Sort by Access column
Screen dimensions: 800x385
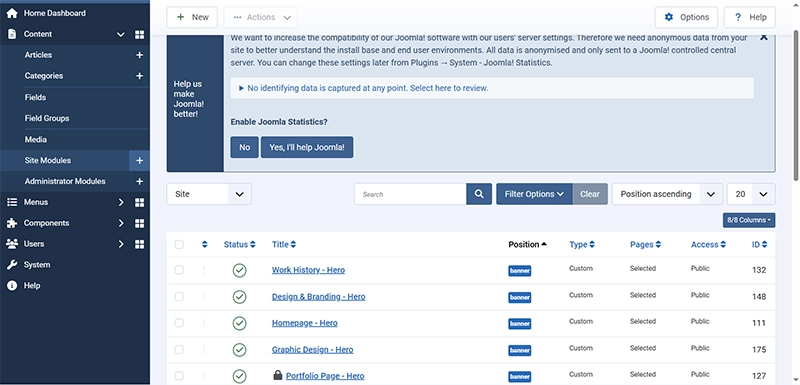pos(709,245)
